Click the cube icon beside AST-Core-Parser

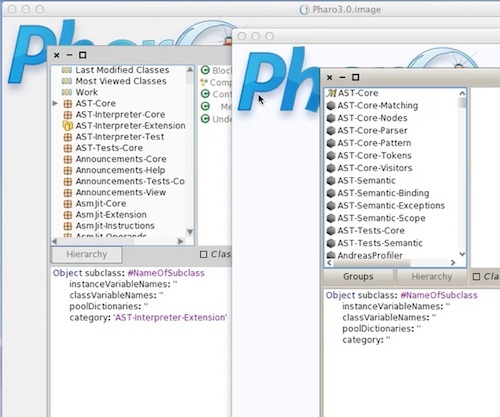(x=331, y=131)
